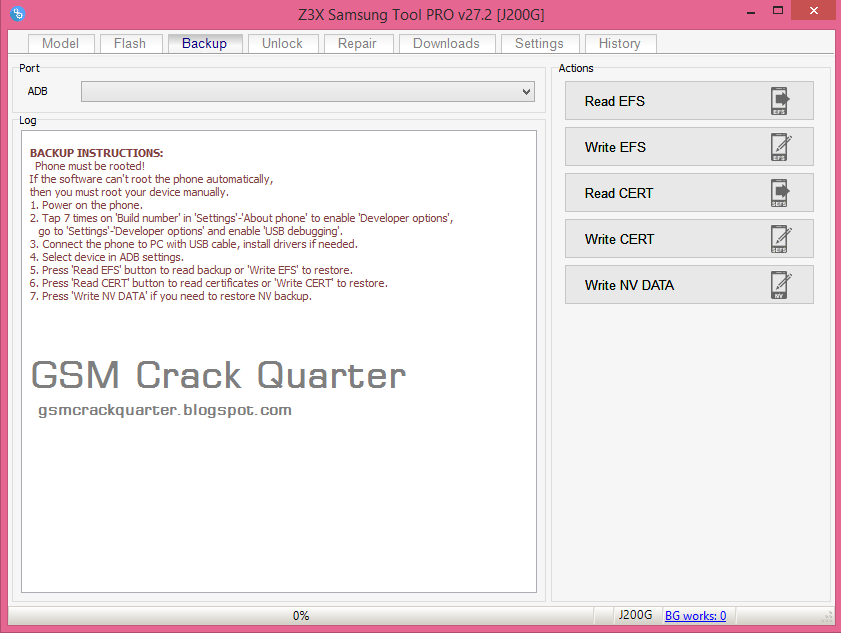Click log line '1. Power on the phone.'
This screenshot has width=841, height=633.
click(x=86, y=205)
